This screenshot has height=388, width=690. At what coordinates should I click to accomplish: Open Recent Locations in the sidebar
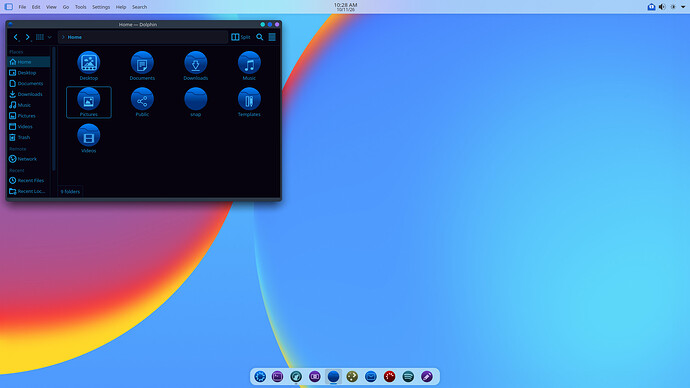tap(29, 191)
